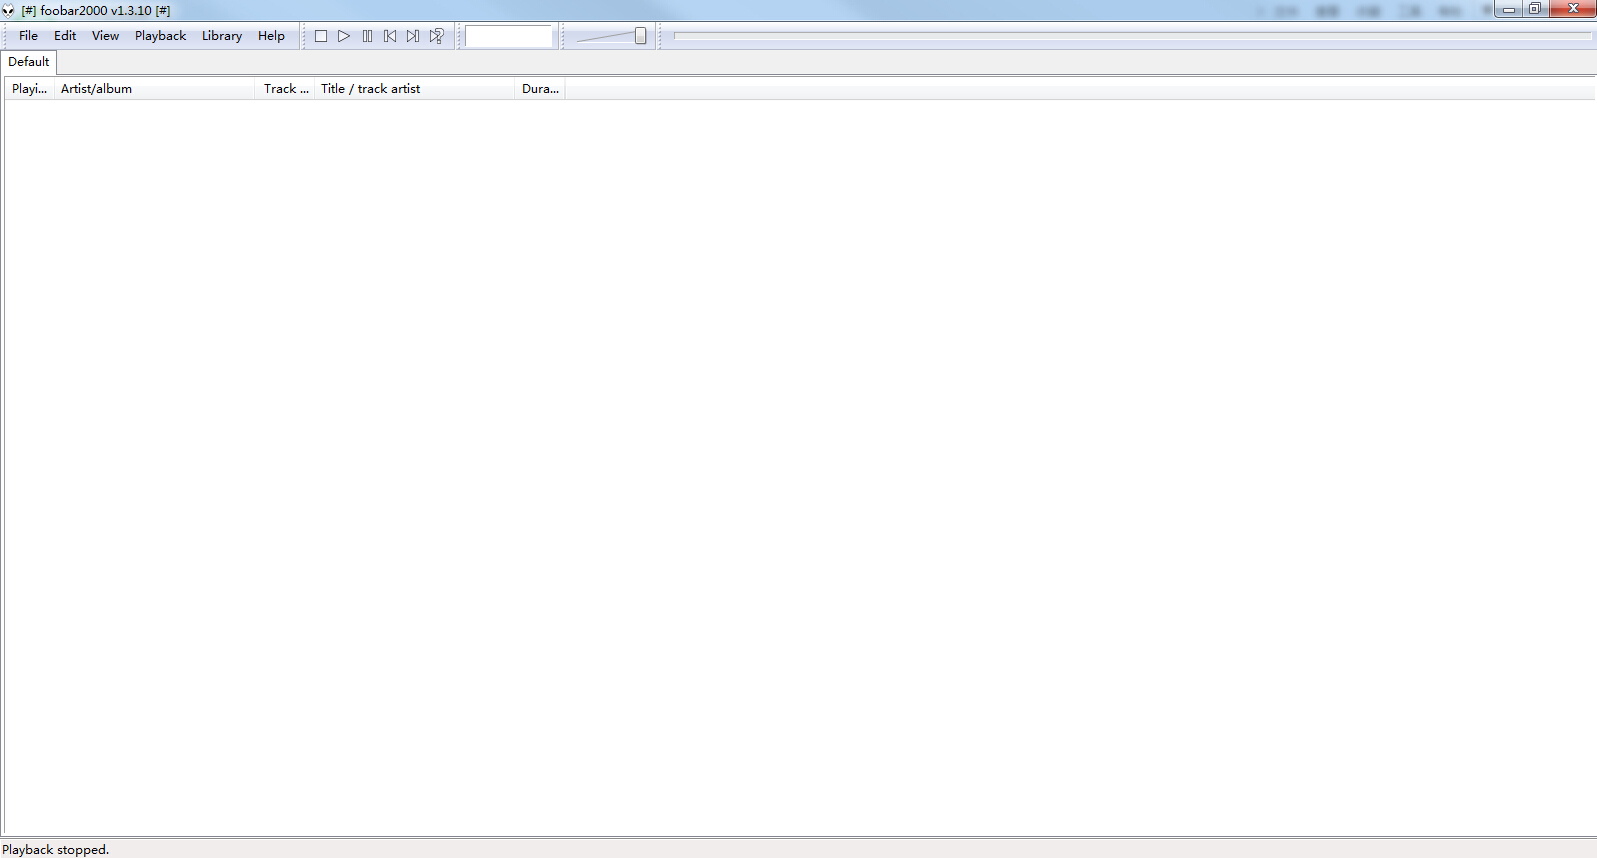This screenshot has width=1597, height=858.
Task: Go to Previous track icon
Action: point(390,36)
